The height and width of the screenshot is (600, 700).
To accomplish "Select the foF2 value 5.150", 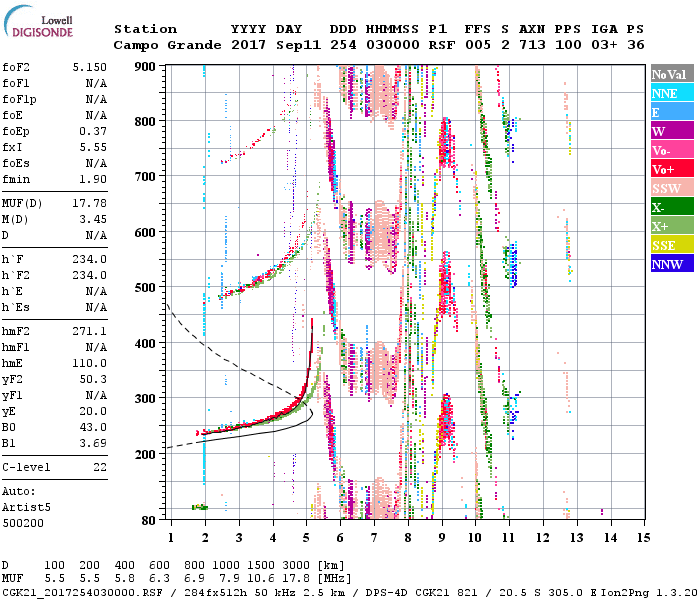I will coord(88,66).
